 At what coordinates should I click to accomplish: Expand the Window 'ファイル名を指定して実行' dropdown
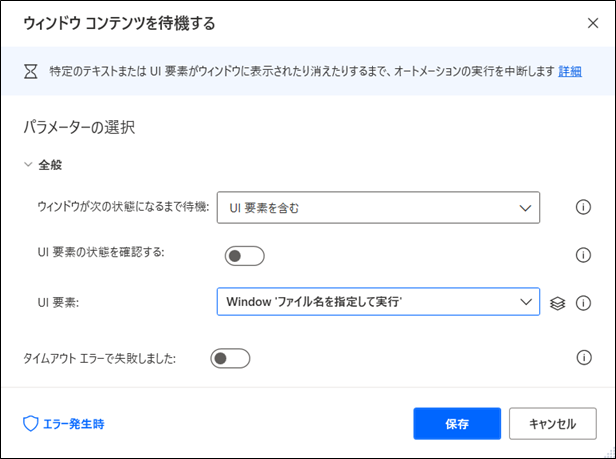coord(378,301)
